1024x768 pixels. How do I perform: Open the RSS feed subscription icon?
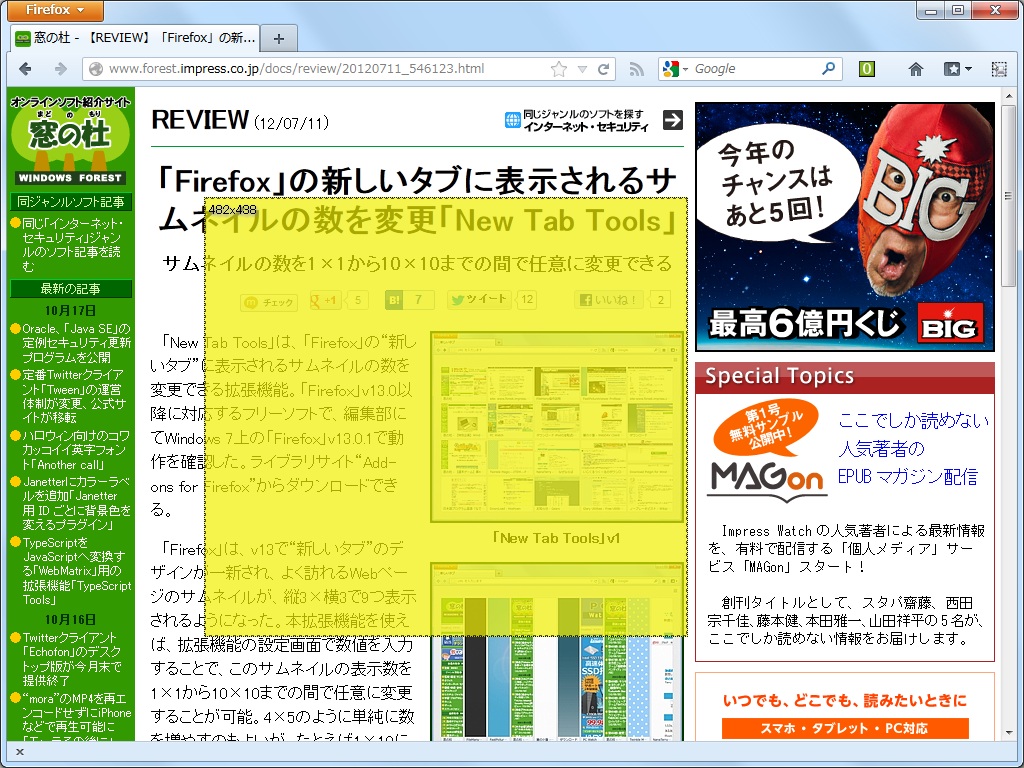pos(637,70)
